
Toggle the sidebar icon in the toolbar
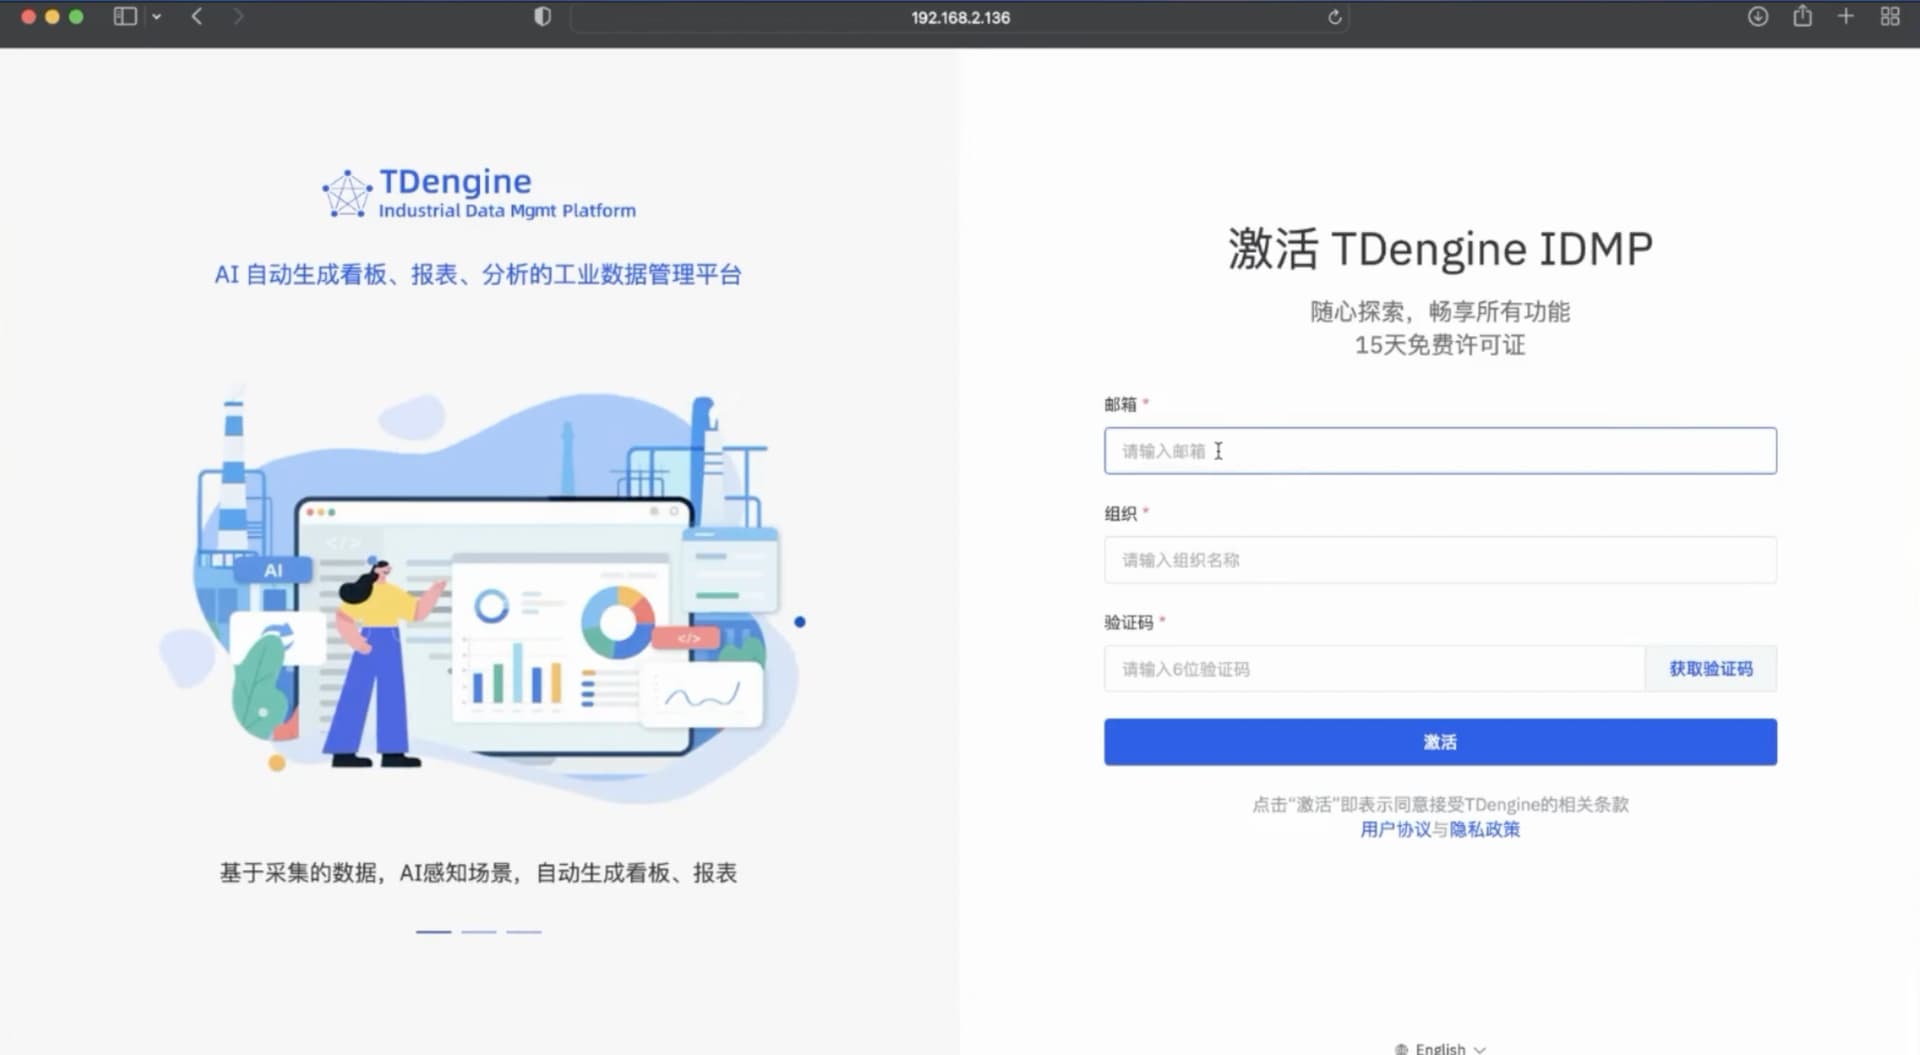[124, 17]
